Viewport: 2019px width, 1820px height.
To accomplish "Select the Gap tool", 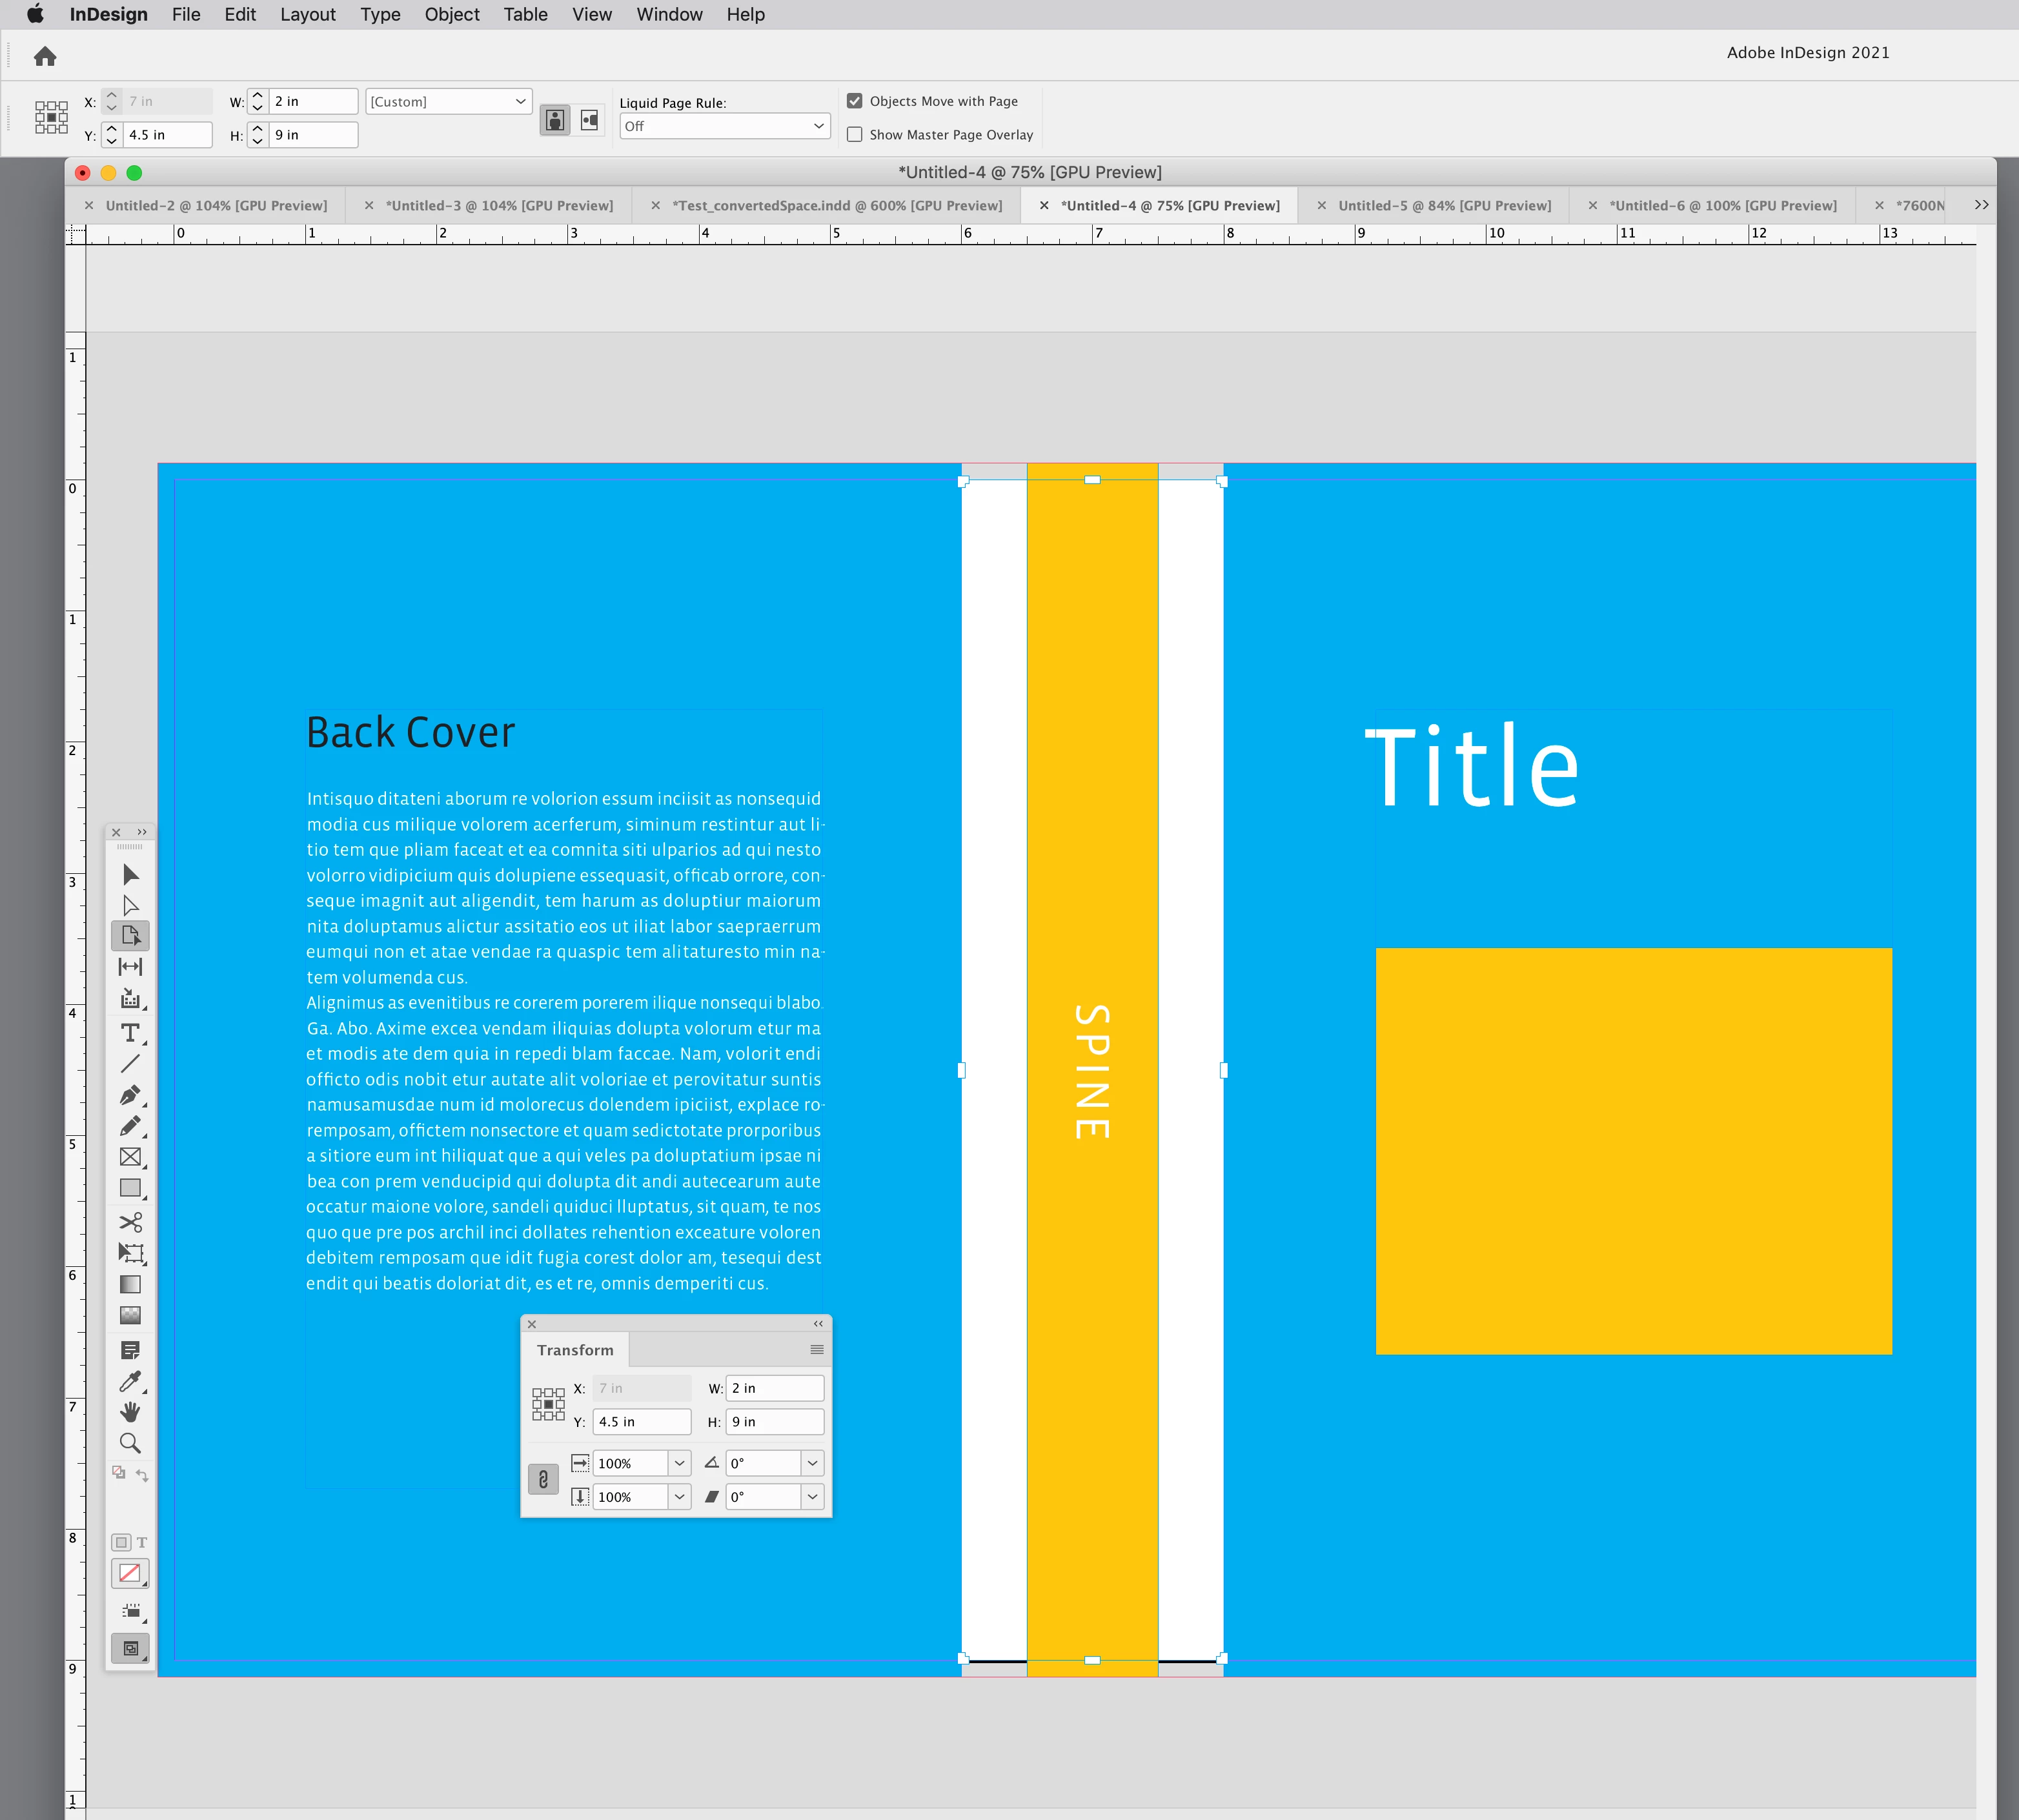I will coord(130,966).
